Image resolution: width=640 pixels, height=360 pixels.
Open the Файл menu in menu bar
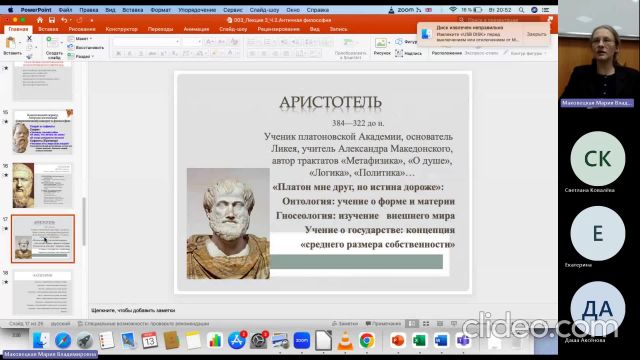(x=65, y=10)
